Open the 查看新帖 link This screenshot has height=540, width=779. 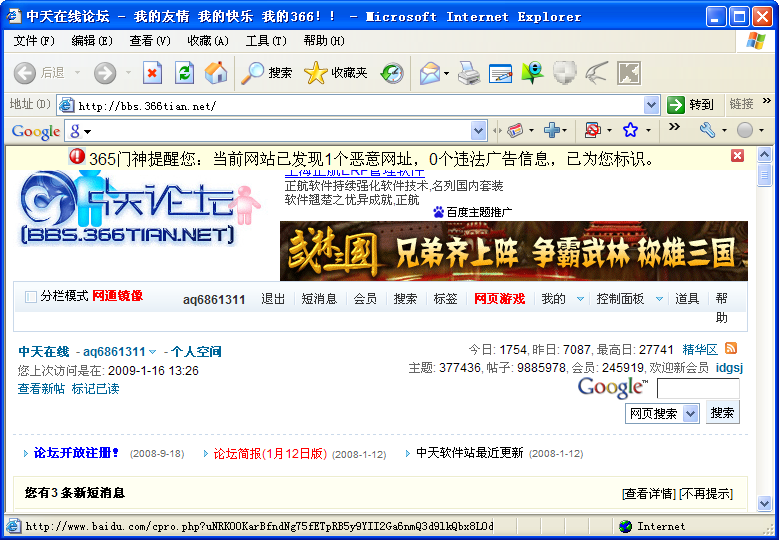tap(41, 388)
